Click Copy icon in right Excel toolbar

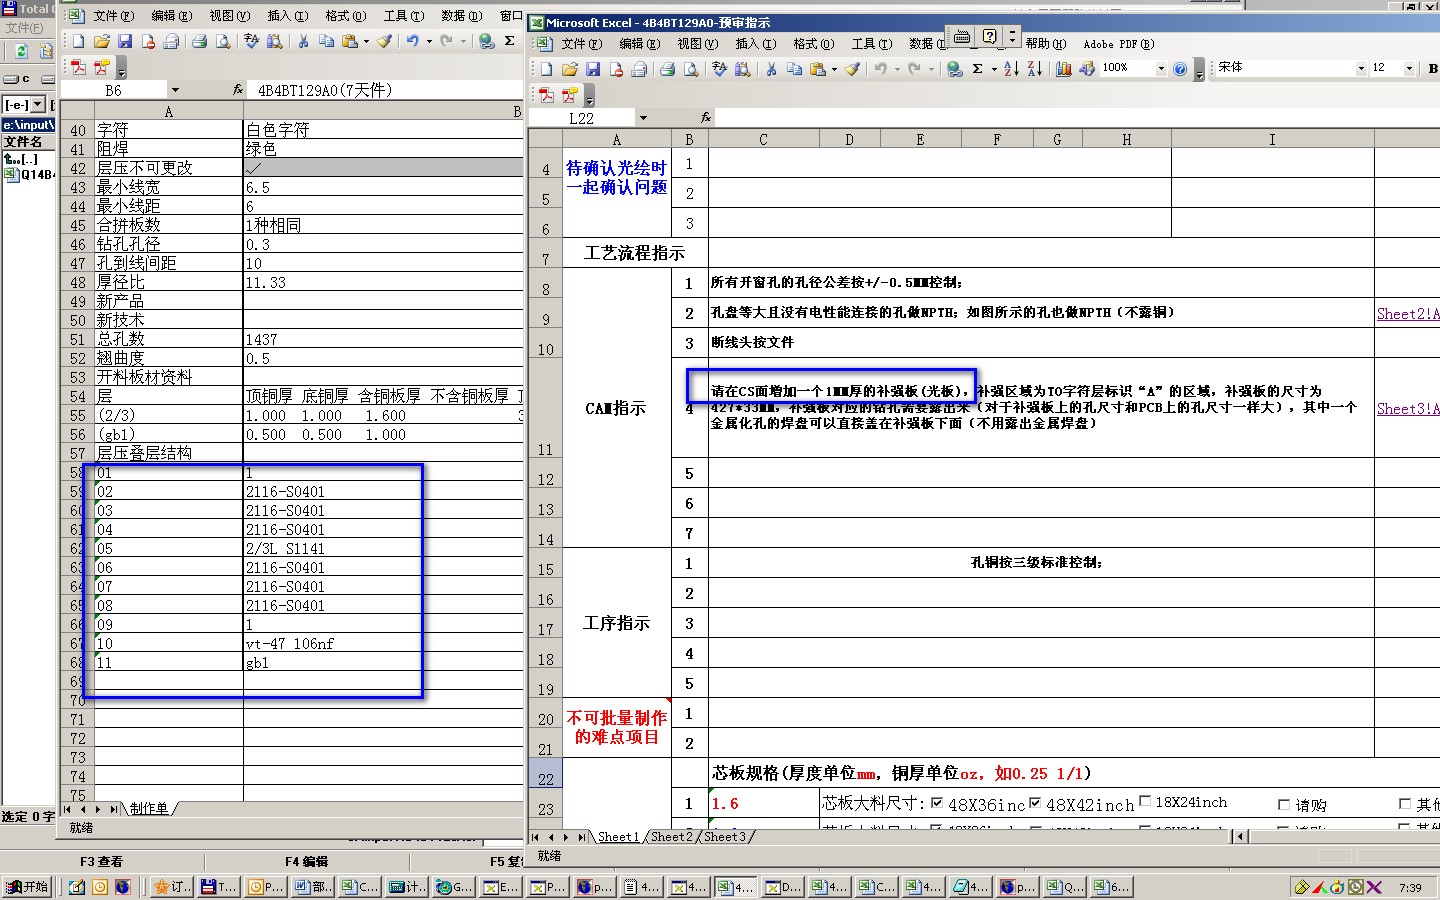click(x=794, y=69)
